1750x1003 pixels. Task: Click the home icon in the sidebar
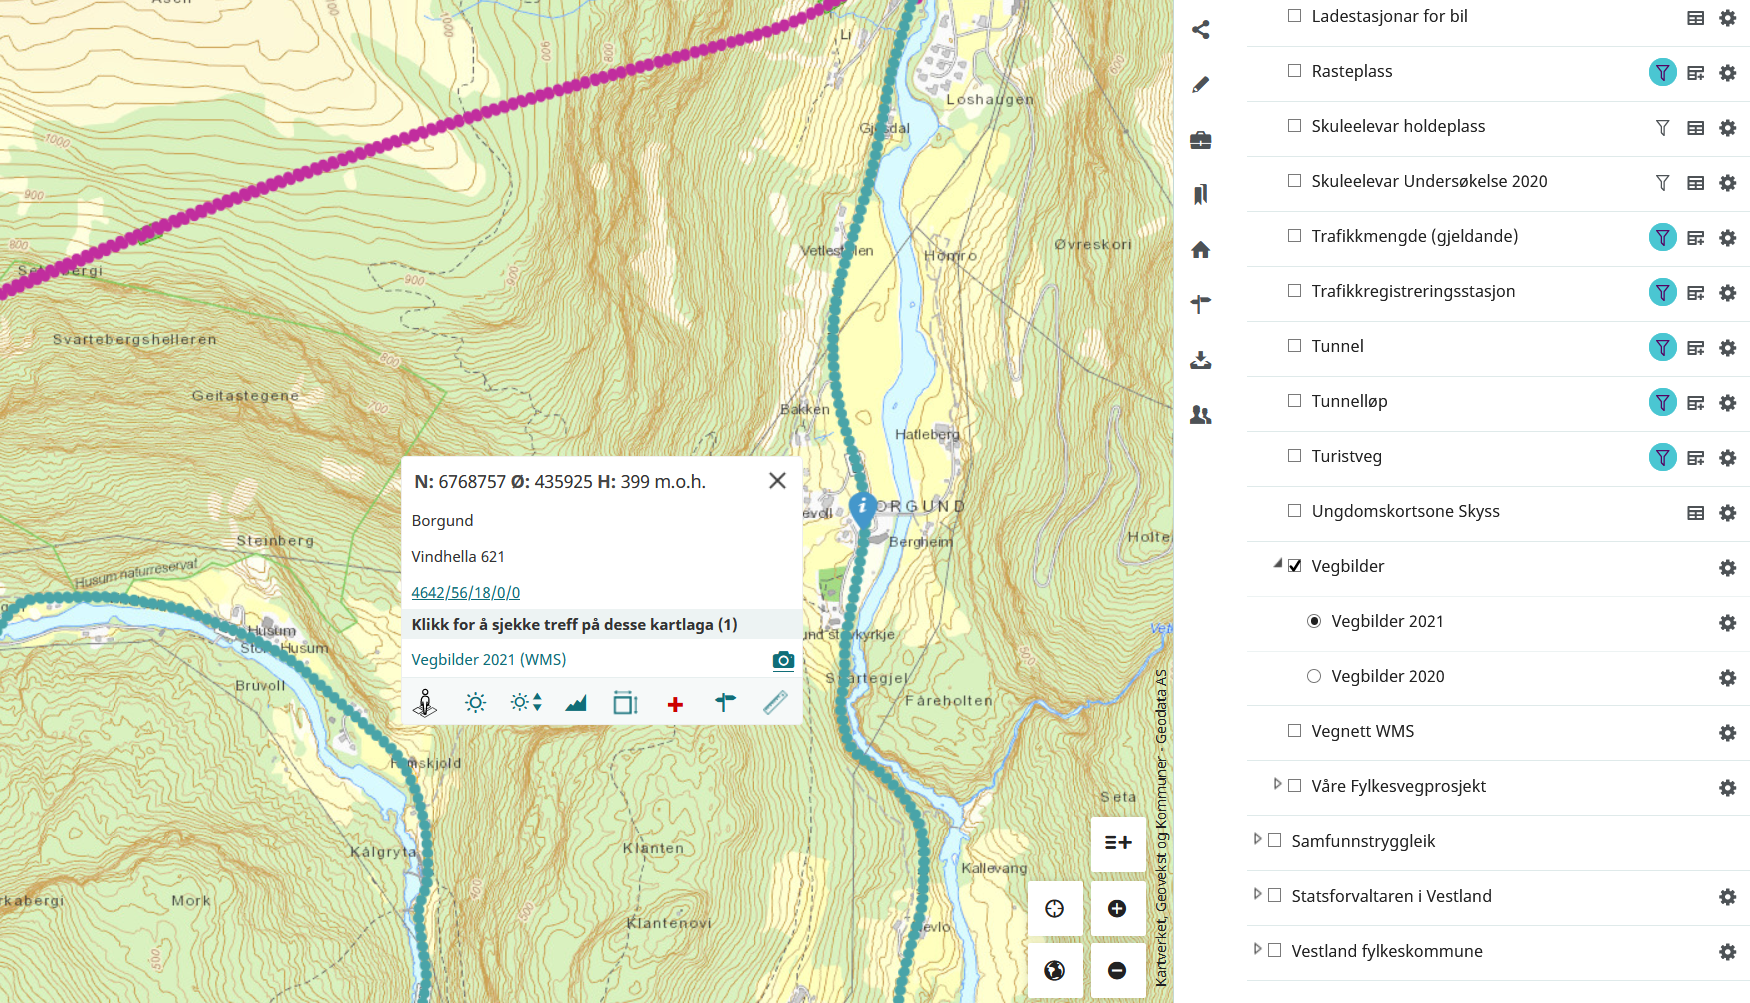click(x=1201, y=250)
